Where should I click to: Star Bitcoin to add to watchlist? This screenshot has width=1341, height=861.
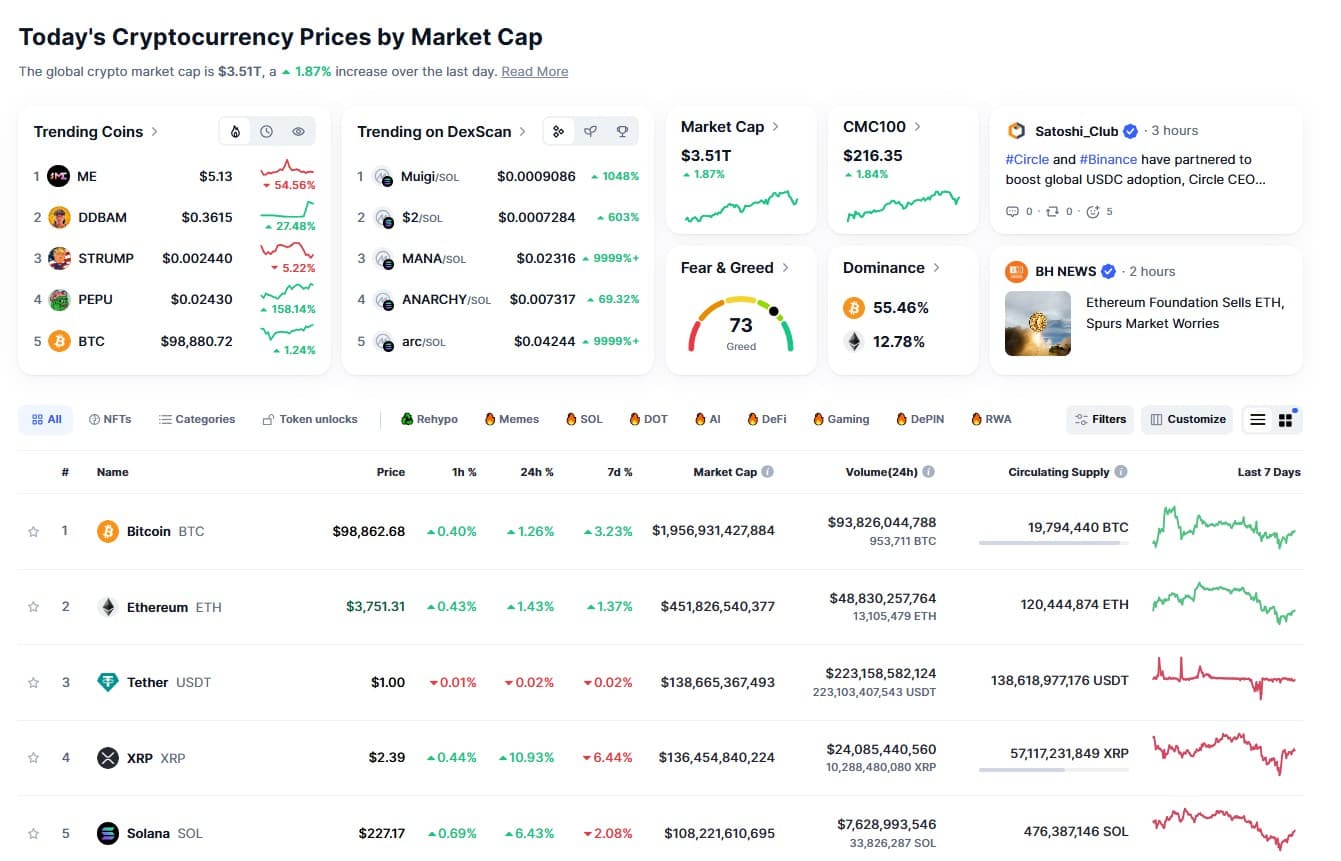pyautogui.click(x=33, y=532)
